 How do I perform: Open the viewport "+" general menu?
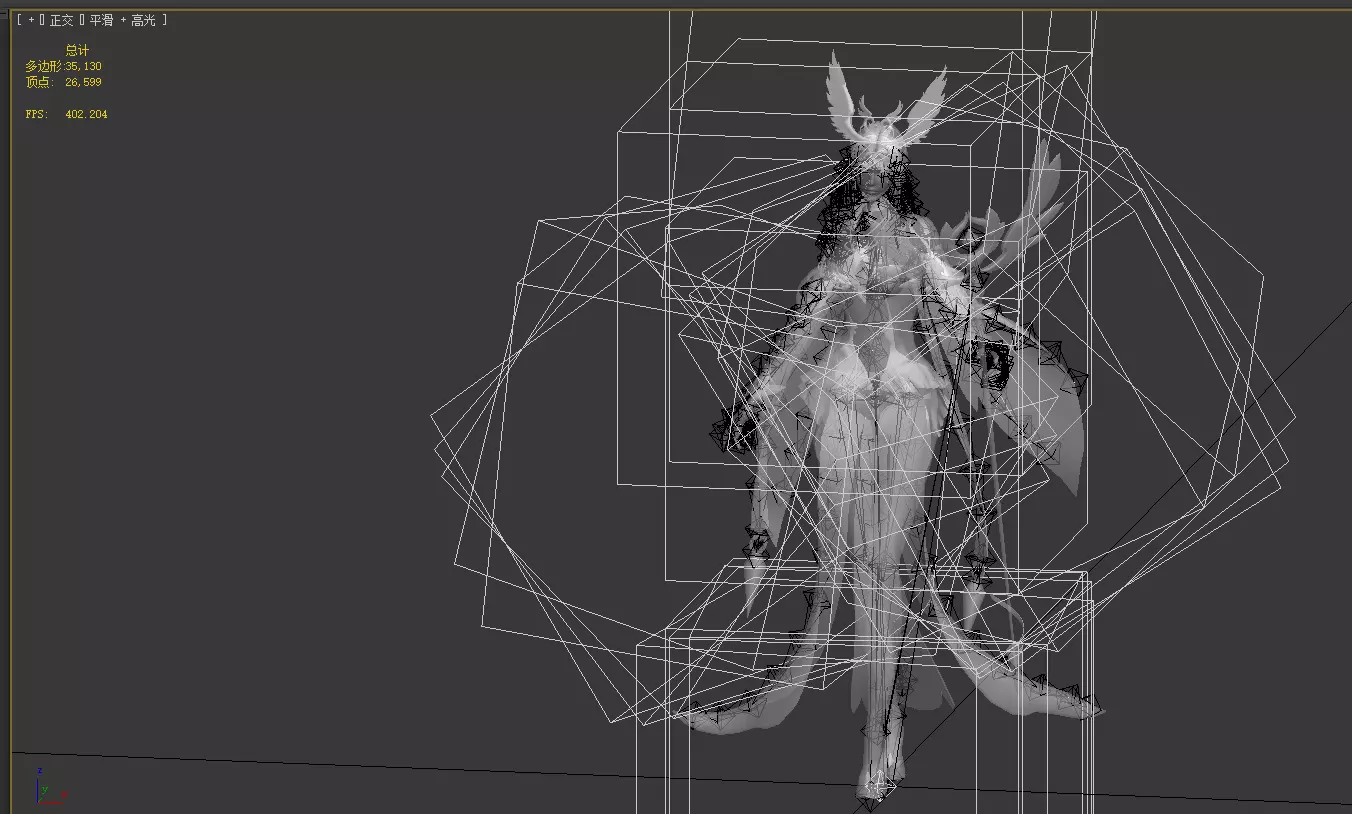click(x=31, y=20)
